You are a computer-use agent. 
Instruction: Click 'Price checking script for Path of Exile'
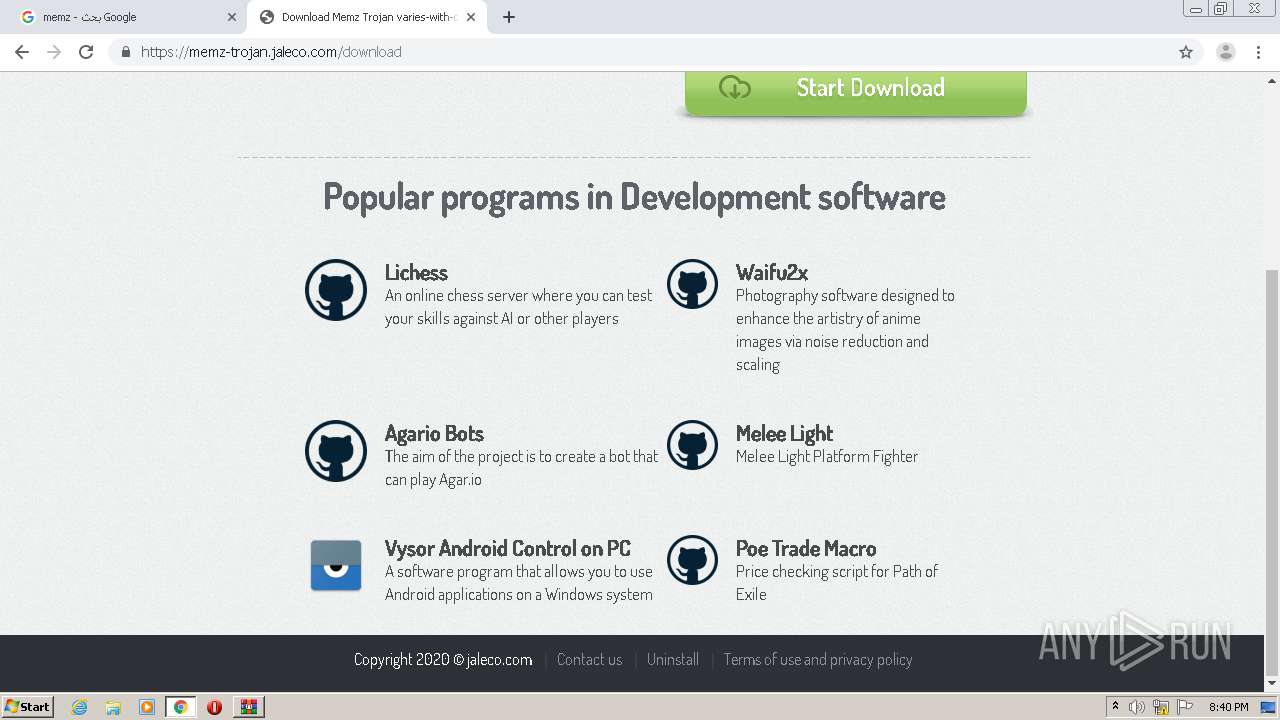pyautogui.click(x=837, y=583)
